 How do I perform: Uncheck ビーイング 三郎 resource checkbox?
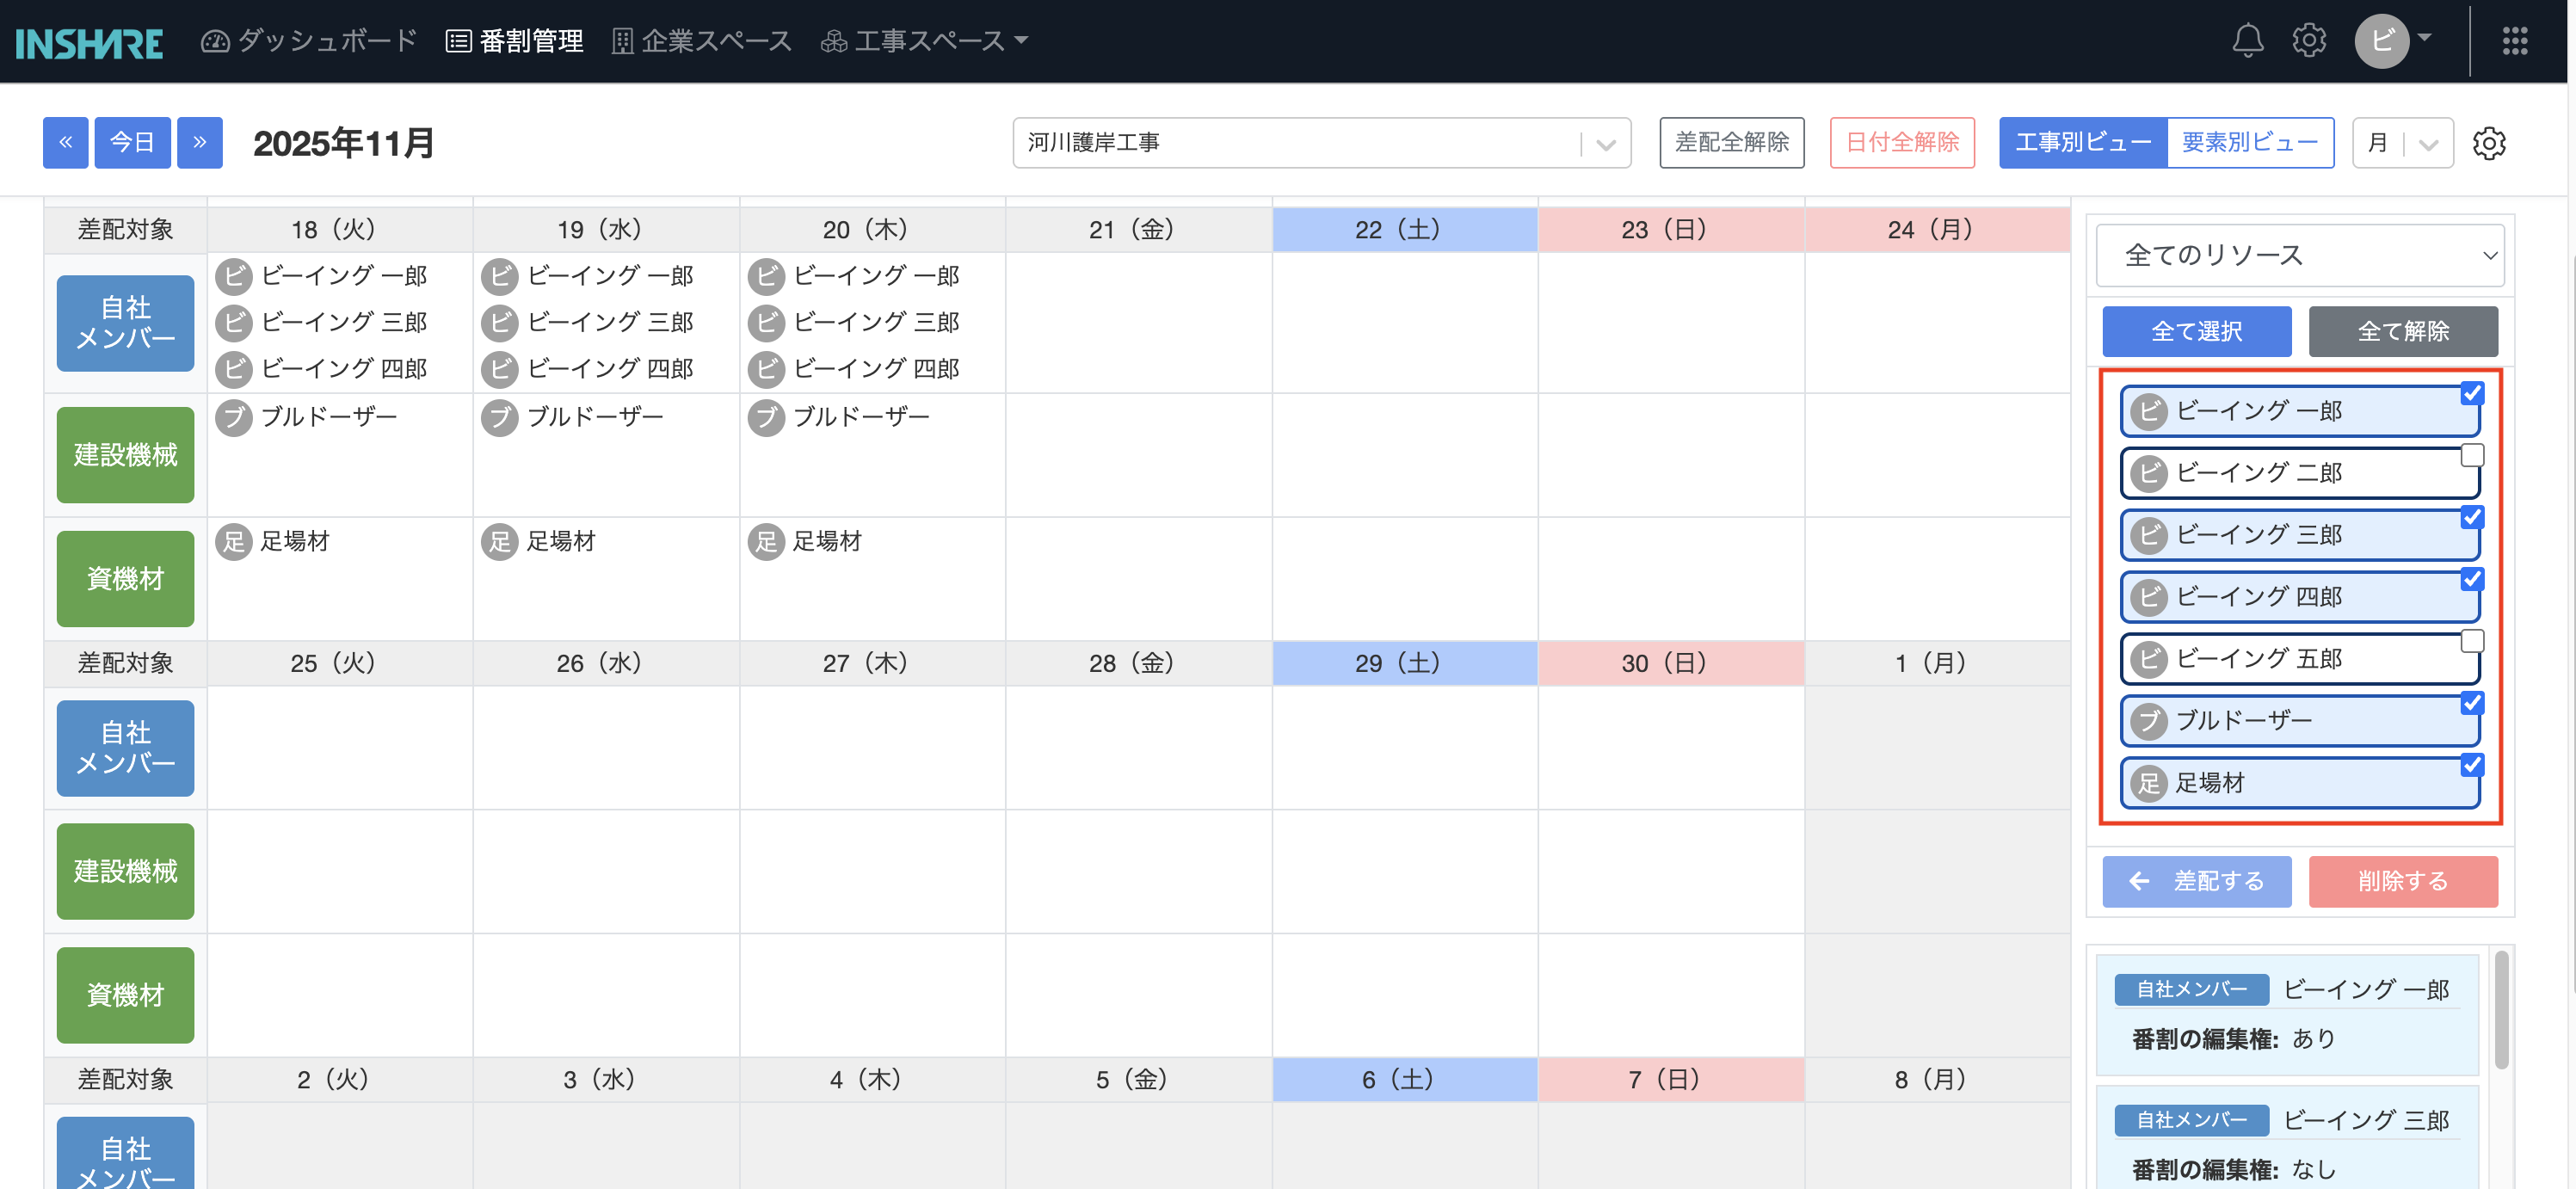(x=2472, y=517)
